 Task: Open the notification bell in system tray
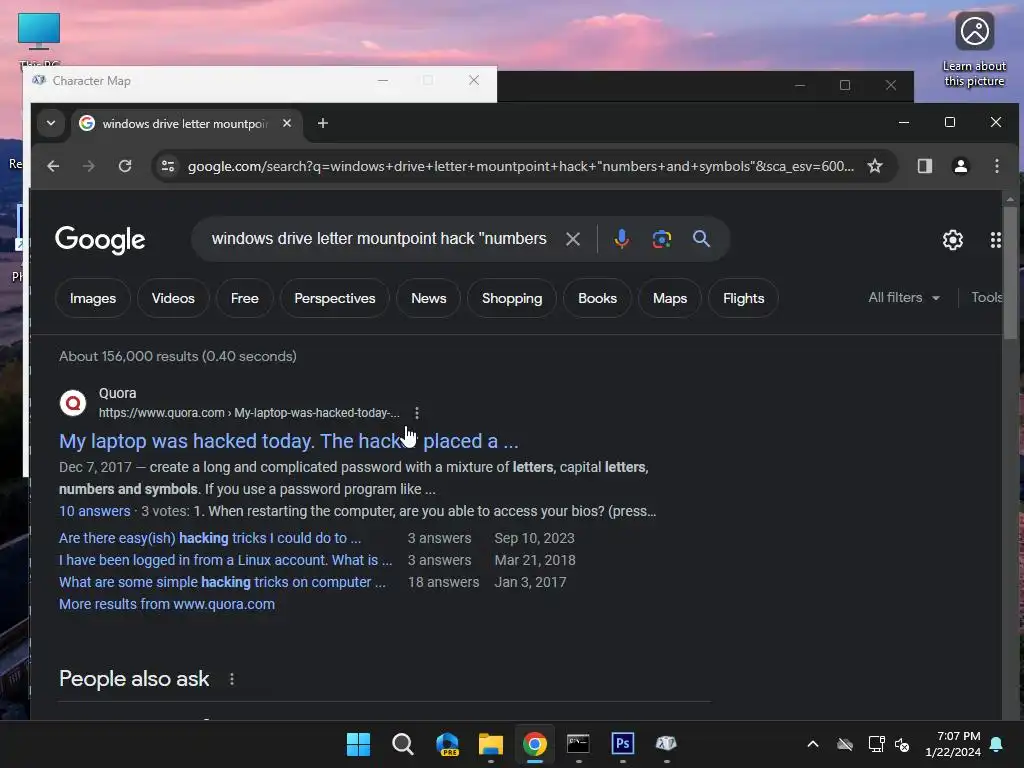point(997,744)
